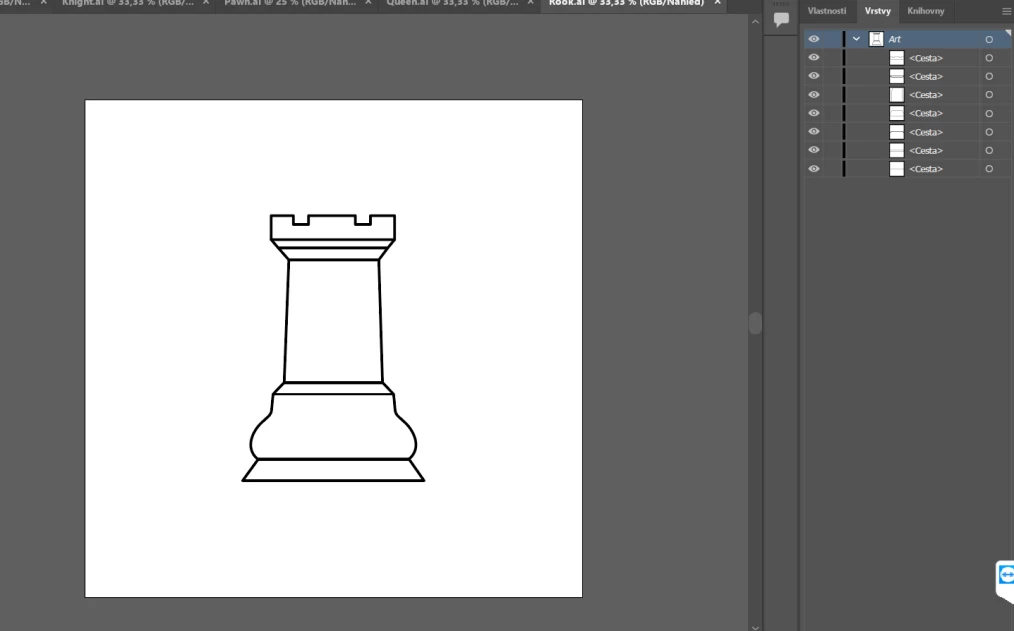Click the topmost <Cesta> battlement thumbnail
Image resolution: width=1014 pixels, height=631 pixels.
coord(896,58)
